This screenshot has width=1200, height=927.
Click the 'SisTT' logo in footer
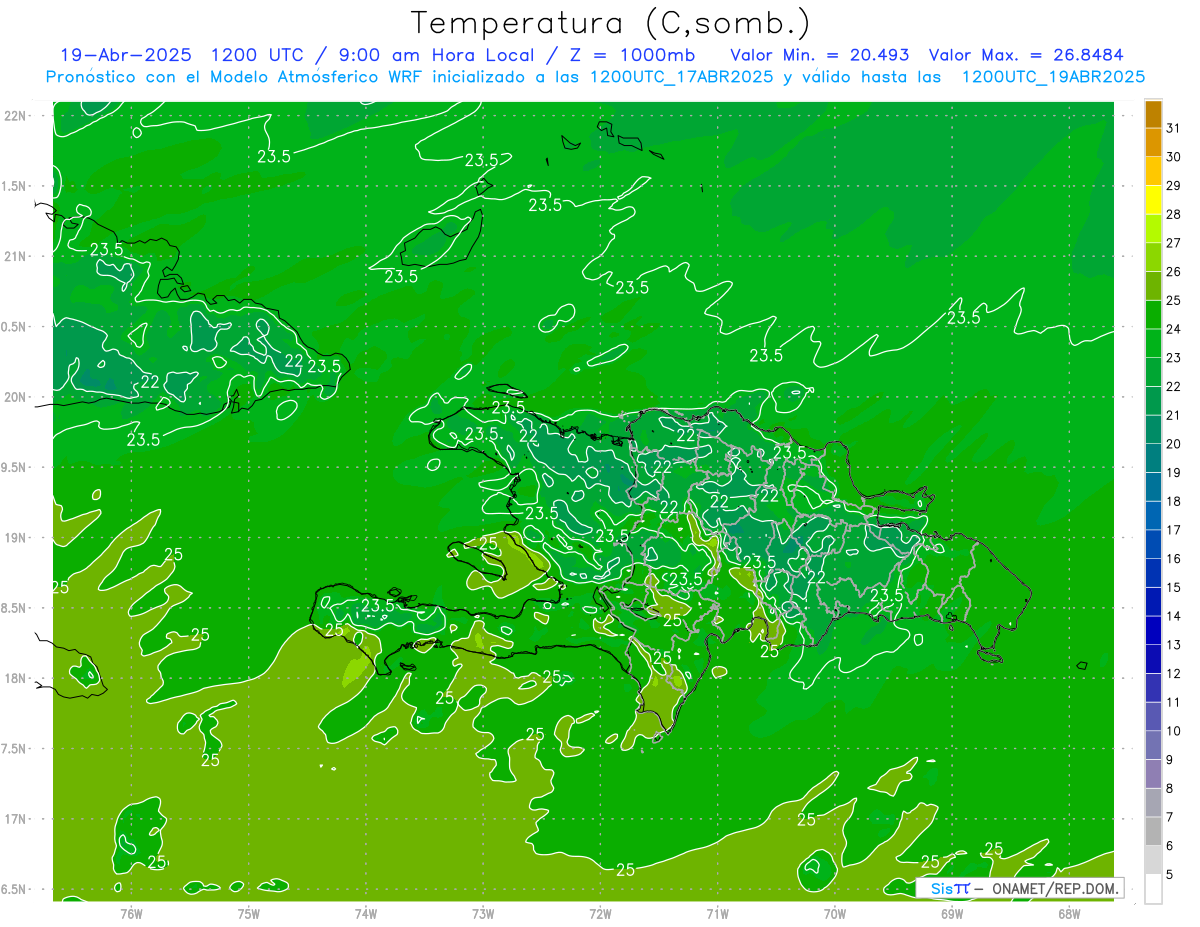(950, 888)
